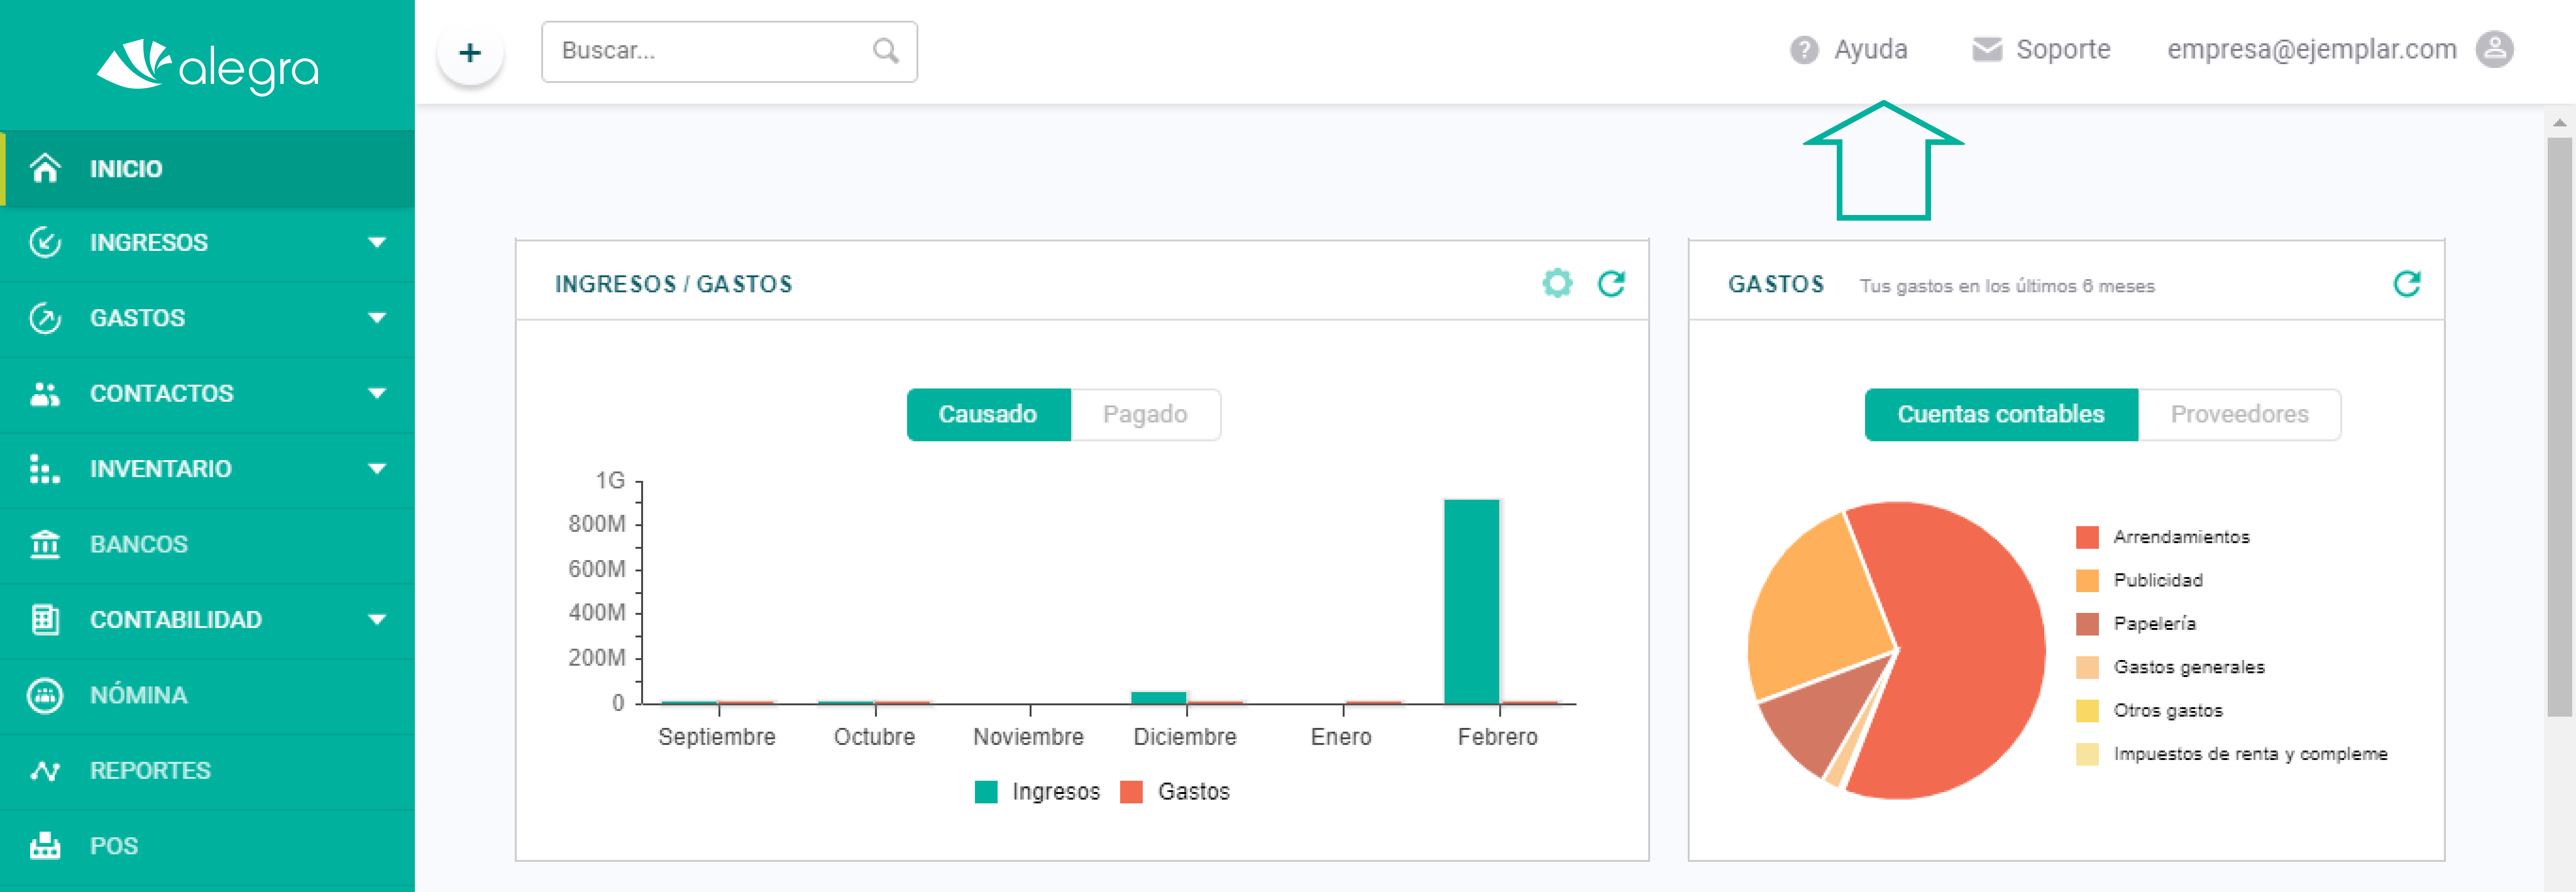Refresh the Ingresos / Gastos chart
This screenshot has height=892, width=2576.
[x=1611, y=284]
